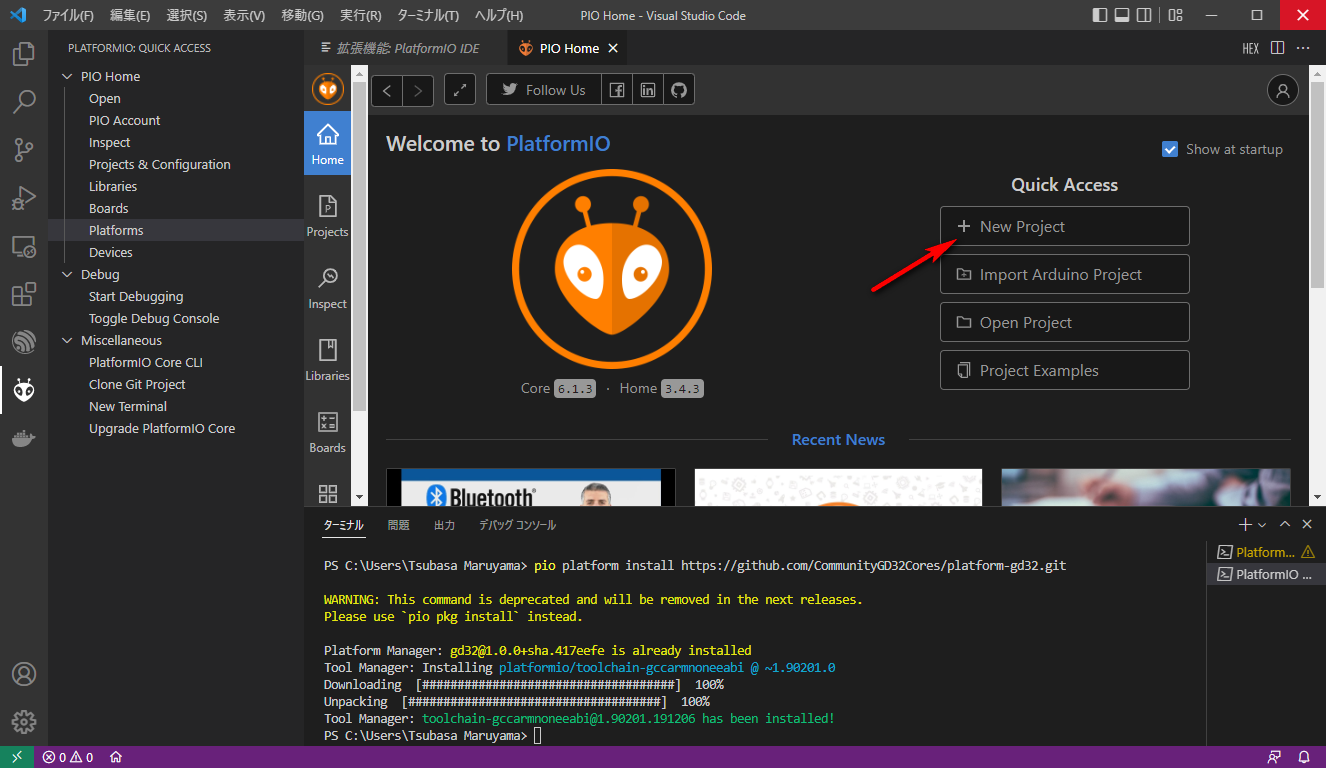Collapse the Miscellaneous tree section

point(68,340)
